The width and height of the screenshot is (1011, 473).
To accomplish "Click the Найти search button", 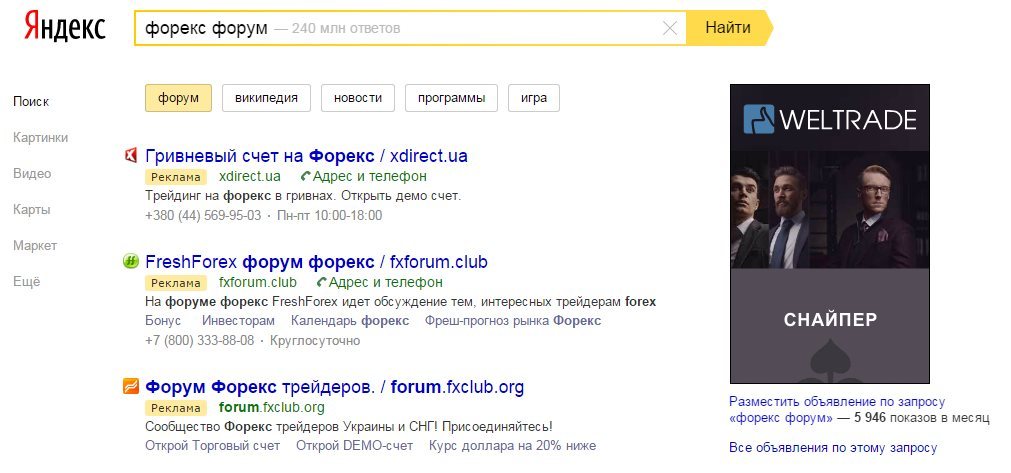I will [728, 28].
